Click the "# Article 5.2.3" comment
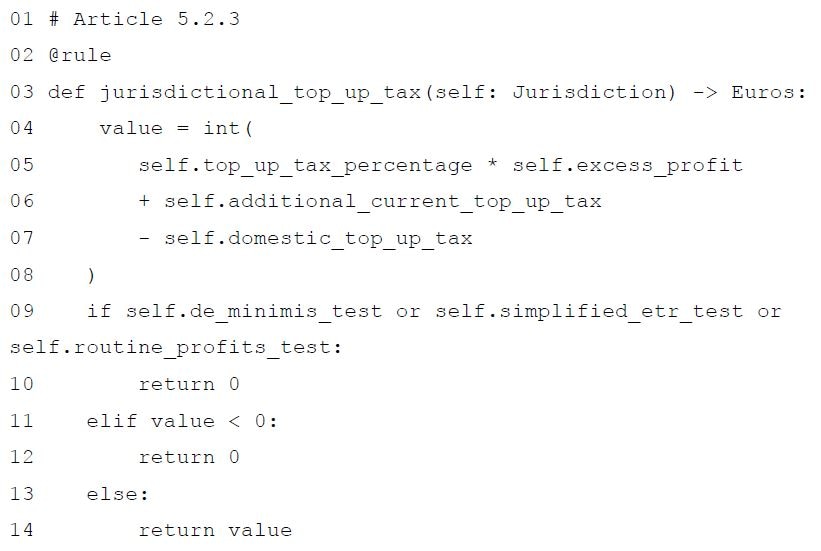The image size is (821, 551). click(144, 19)
